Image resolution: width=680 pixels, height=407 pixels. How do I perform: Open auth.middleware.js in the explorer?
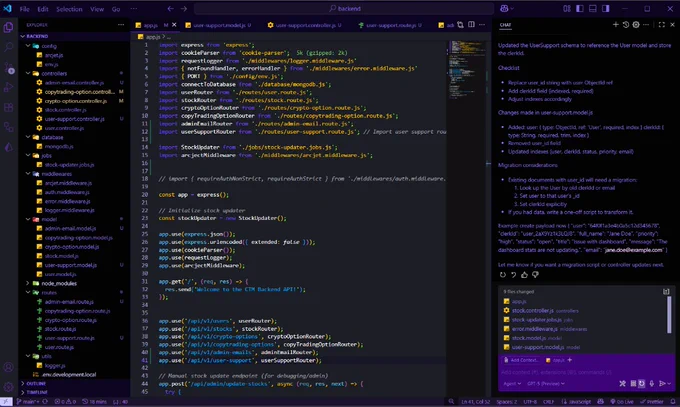(67, 192)
